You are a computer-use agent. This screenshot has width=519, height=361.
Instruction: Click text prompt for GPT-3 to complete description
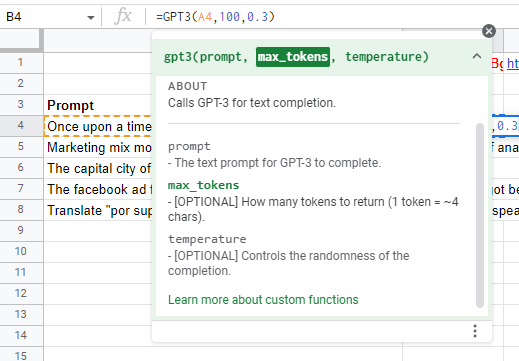(x=274, y=163)
